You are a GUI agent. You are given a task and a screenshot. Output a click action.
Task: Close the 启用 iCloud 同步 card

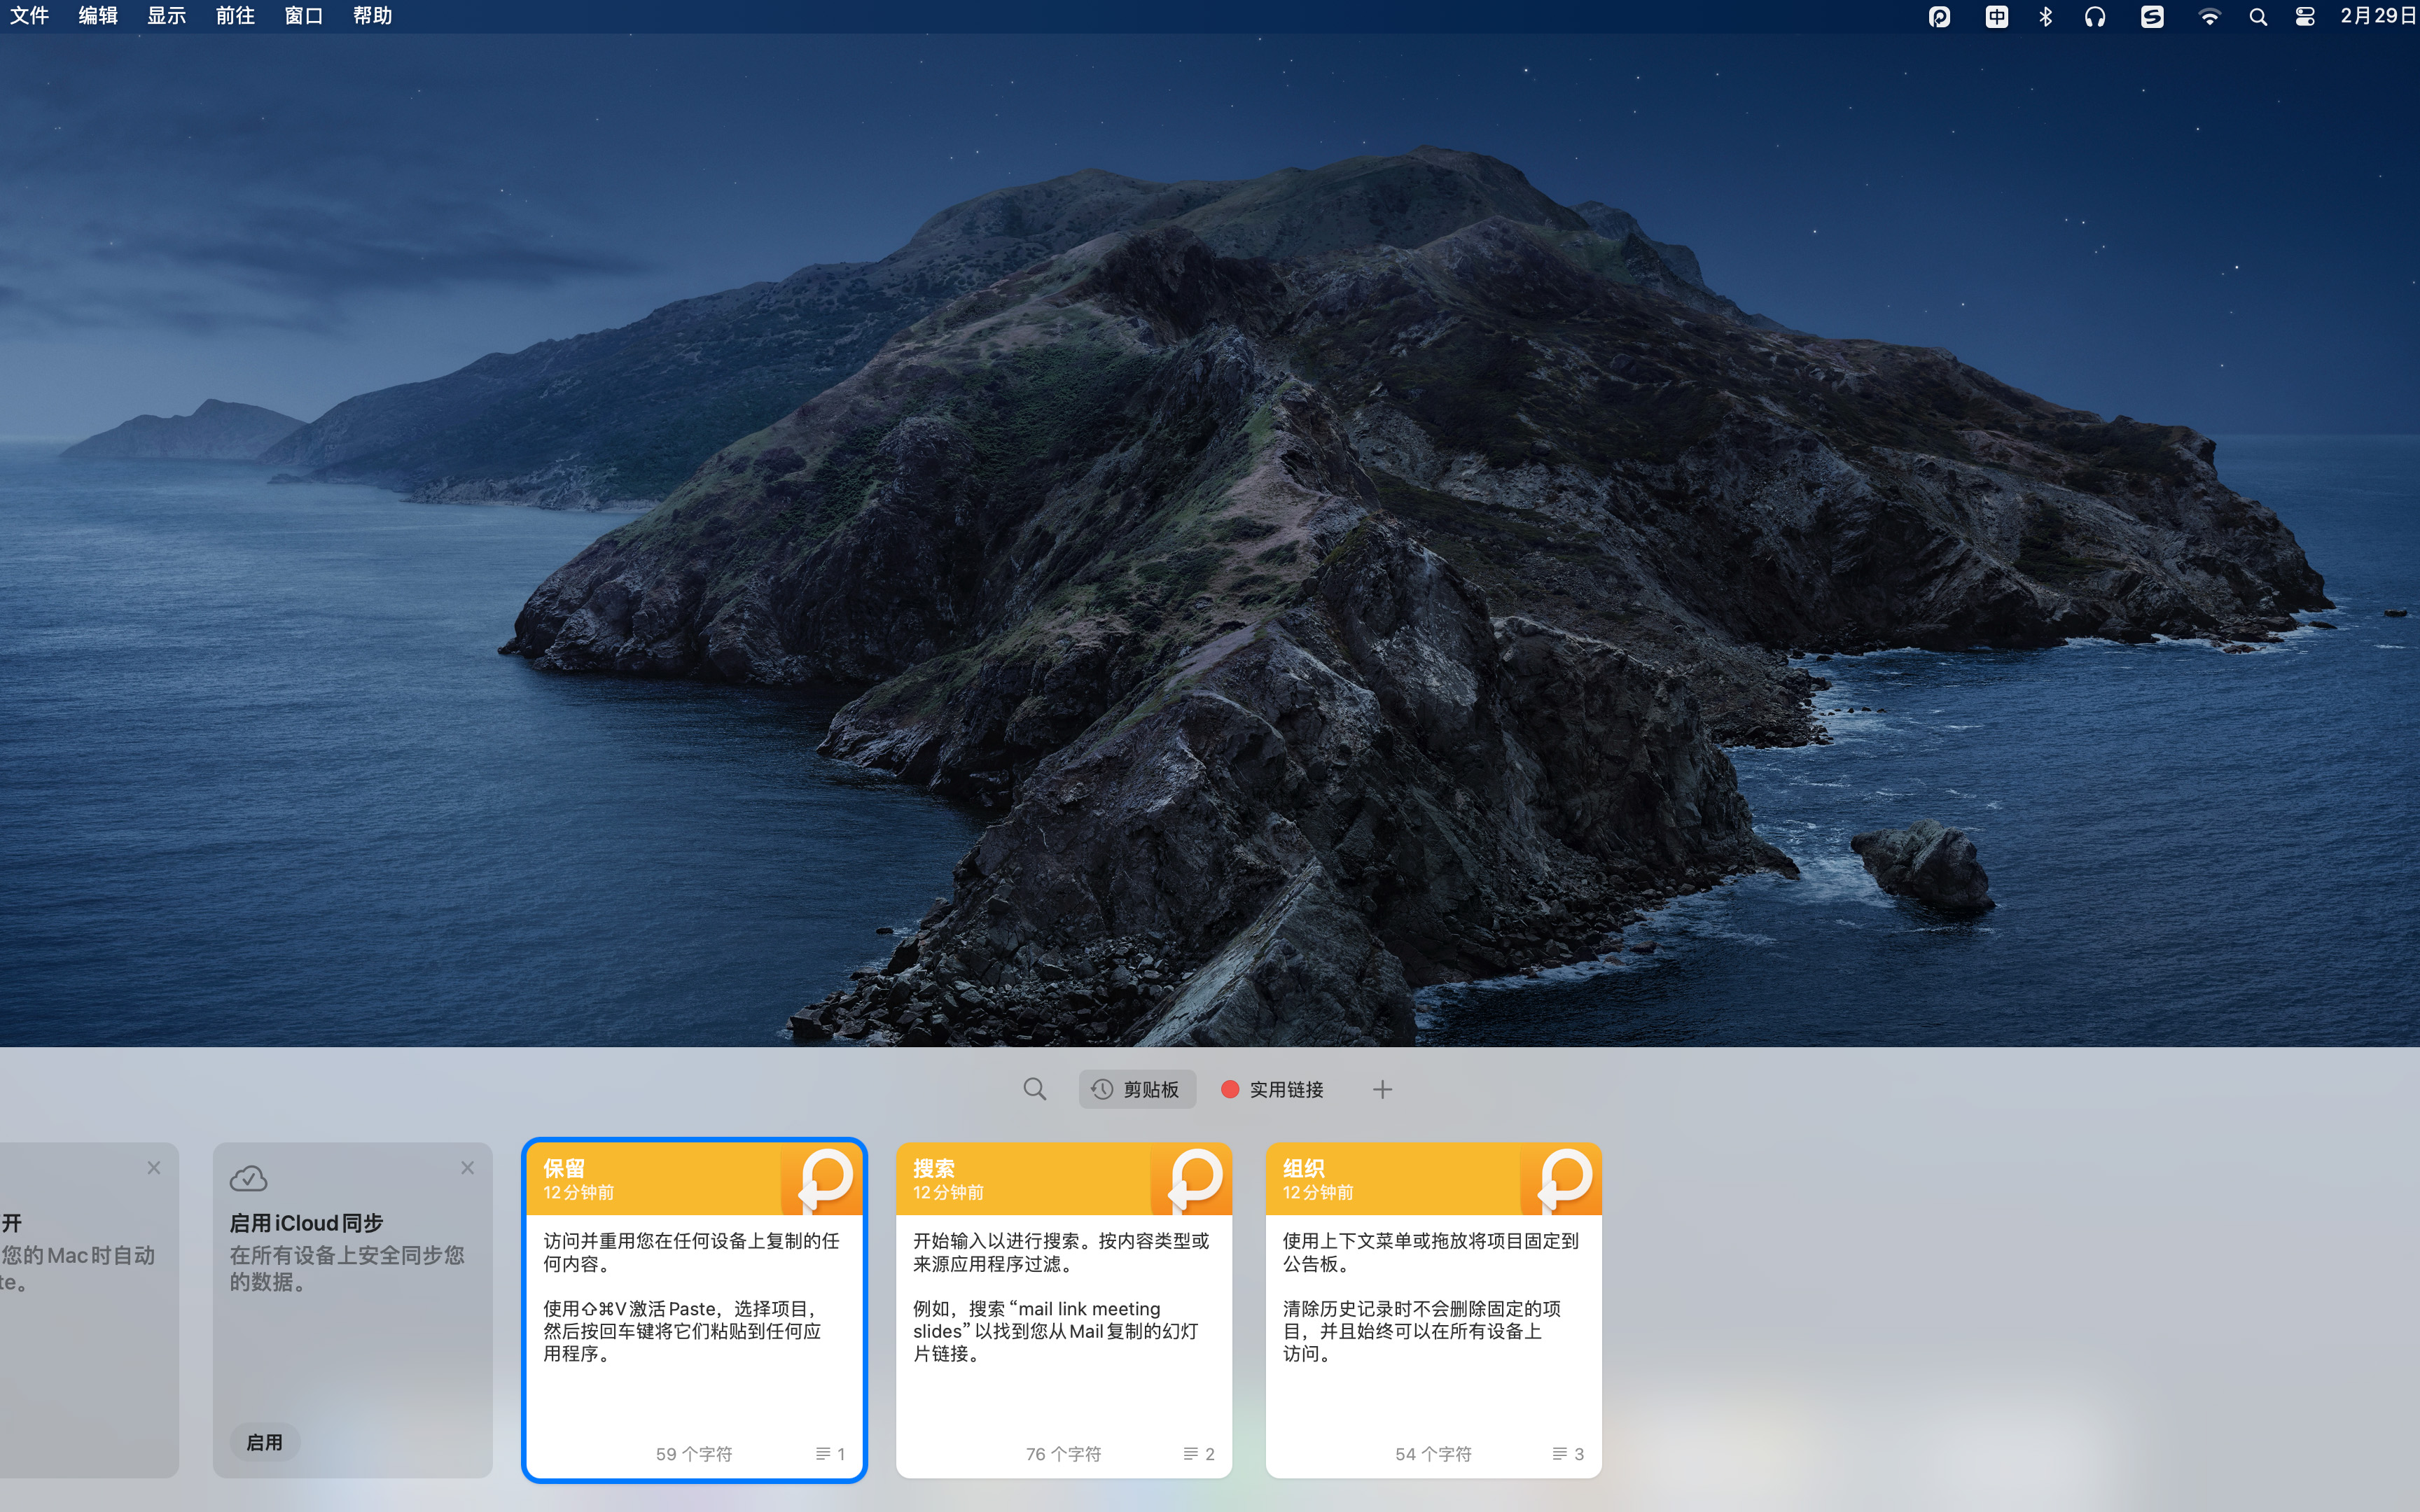click(467, 1167)
